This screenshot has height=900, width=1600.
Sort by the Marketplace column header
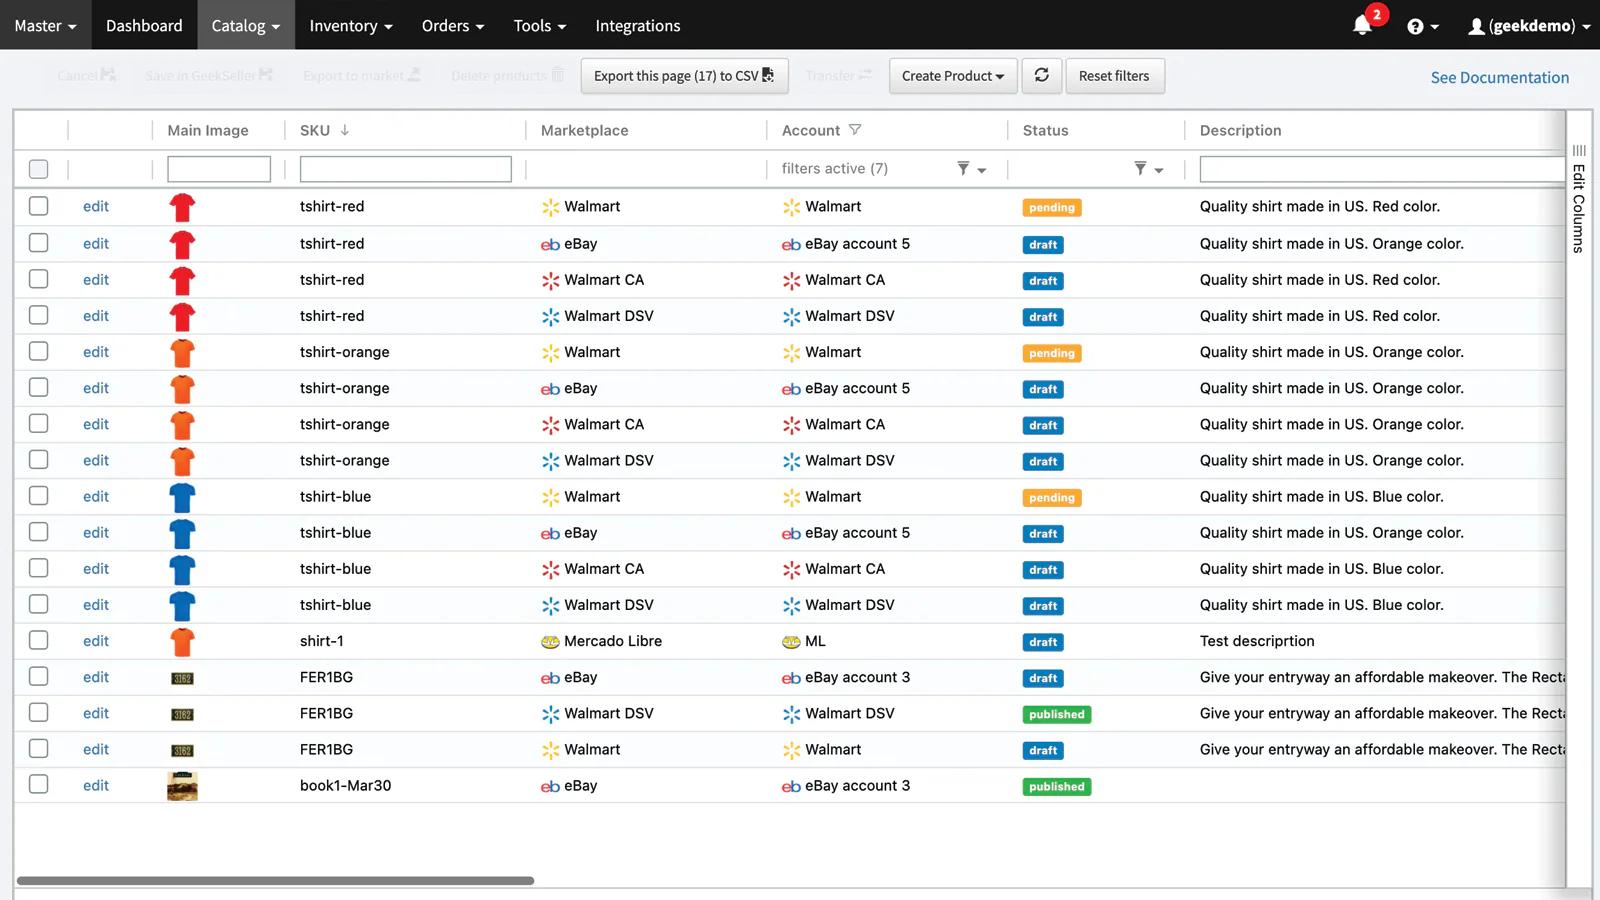[584, 130]
